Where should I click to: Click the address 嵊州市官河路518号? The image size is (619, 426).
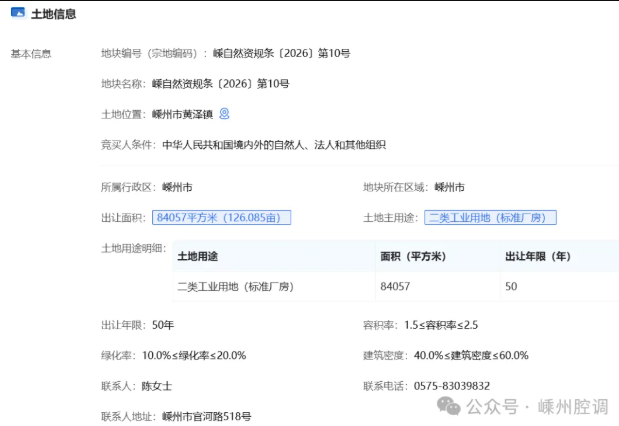pos(206,415)
